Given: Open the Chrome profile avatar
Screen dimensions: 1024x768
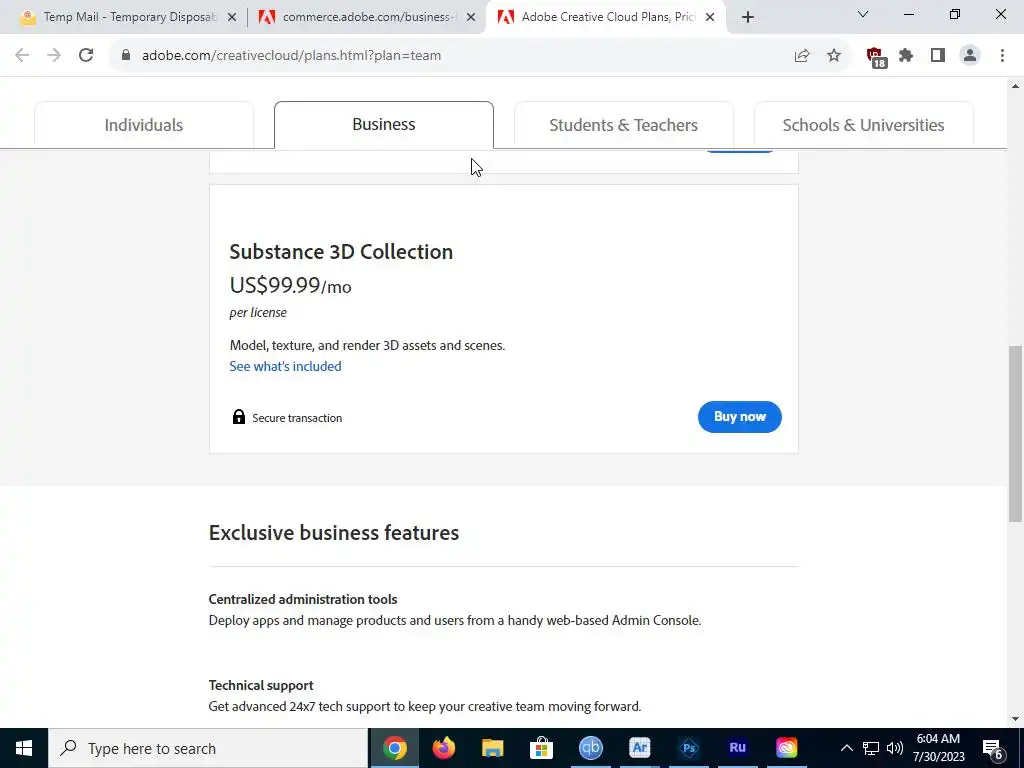Looking at the screenshot, I should (970, 56).
